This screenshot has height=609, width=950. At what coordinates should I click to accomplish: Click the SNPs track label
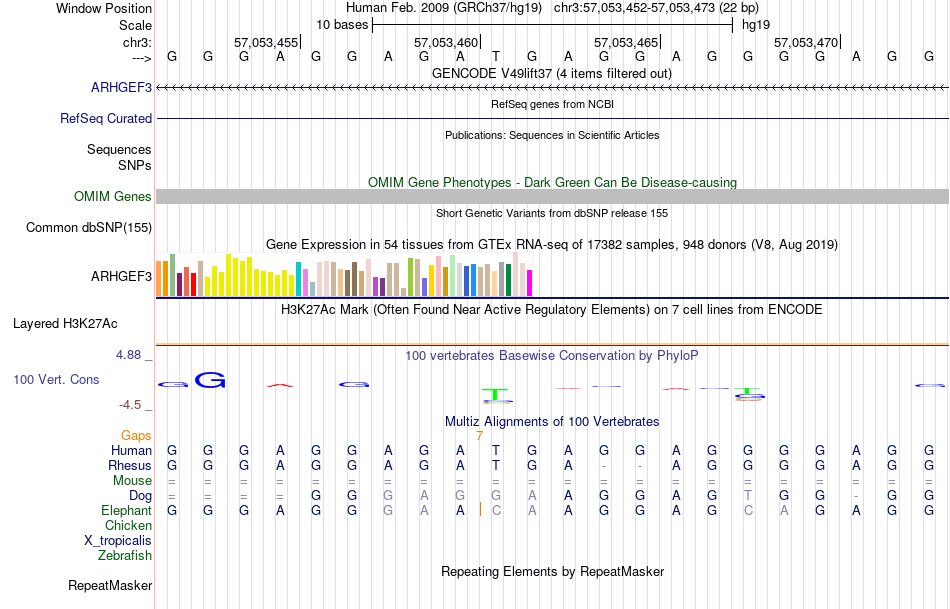pos(135,165)
